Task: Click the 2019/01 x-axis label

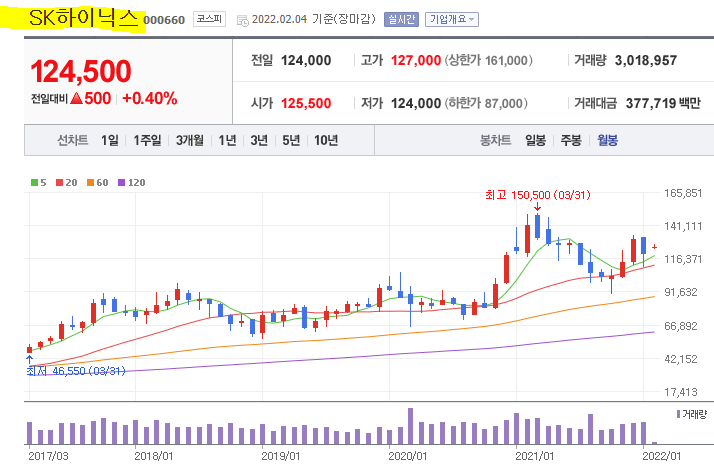Action: 280,456
